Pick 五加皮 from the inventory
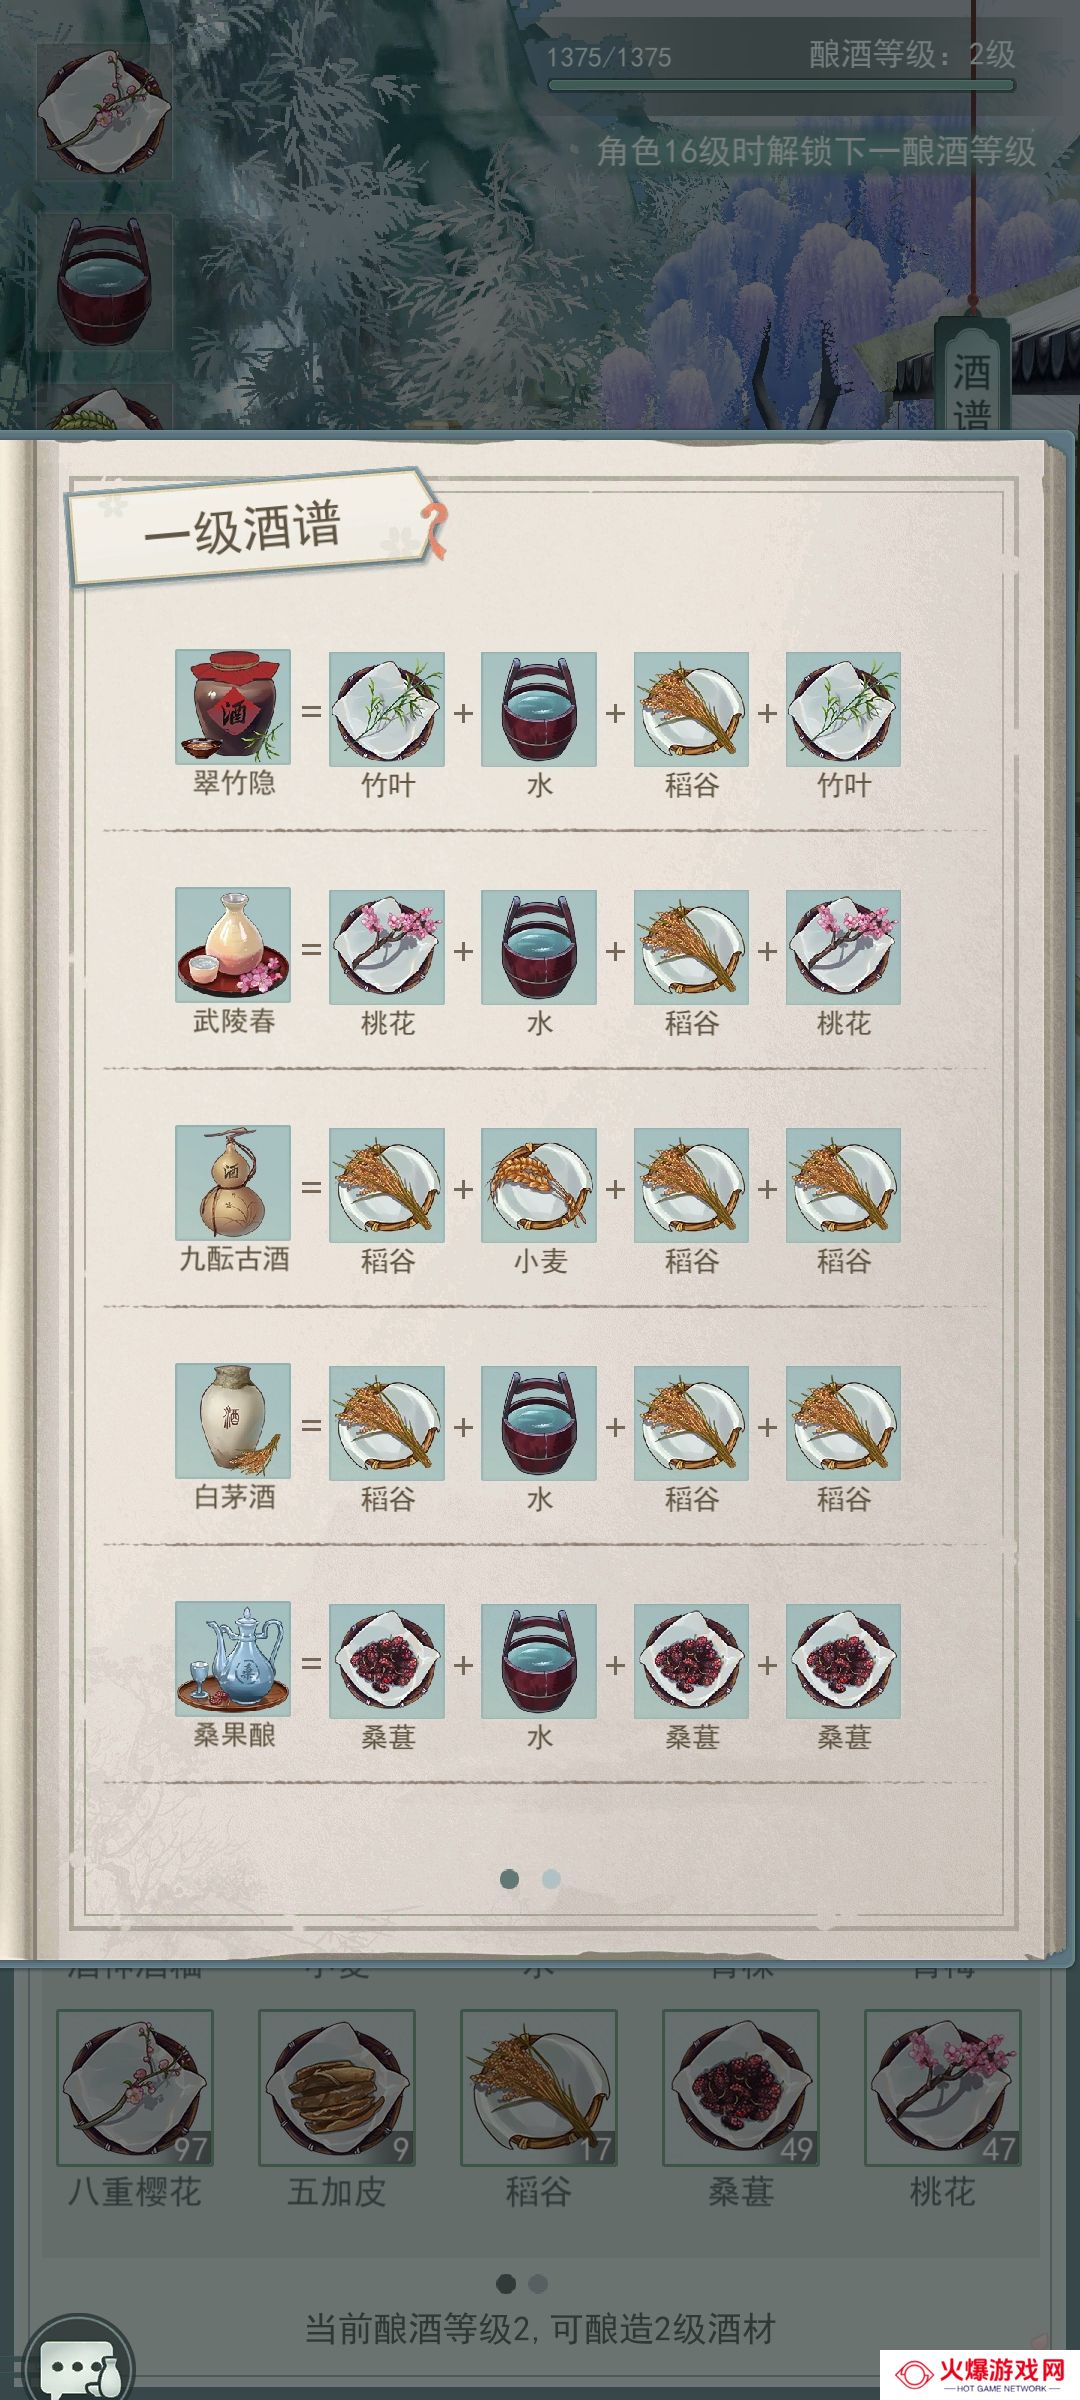 337,2089
